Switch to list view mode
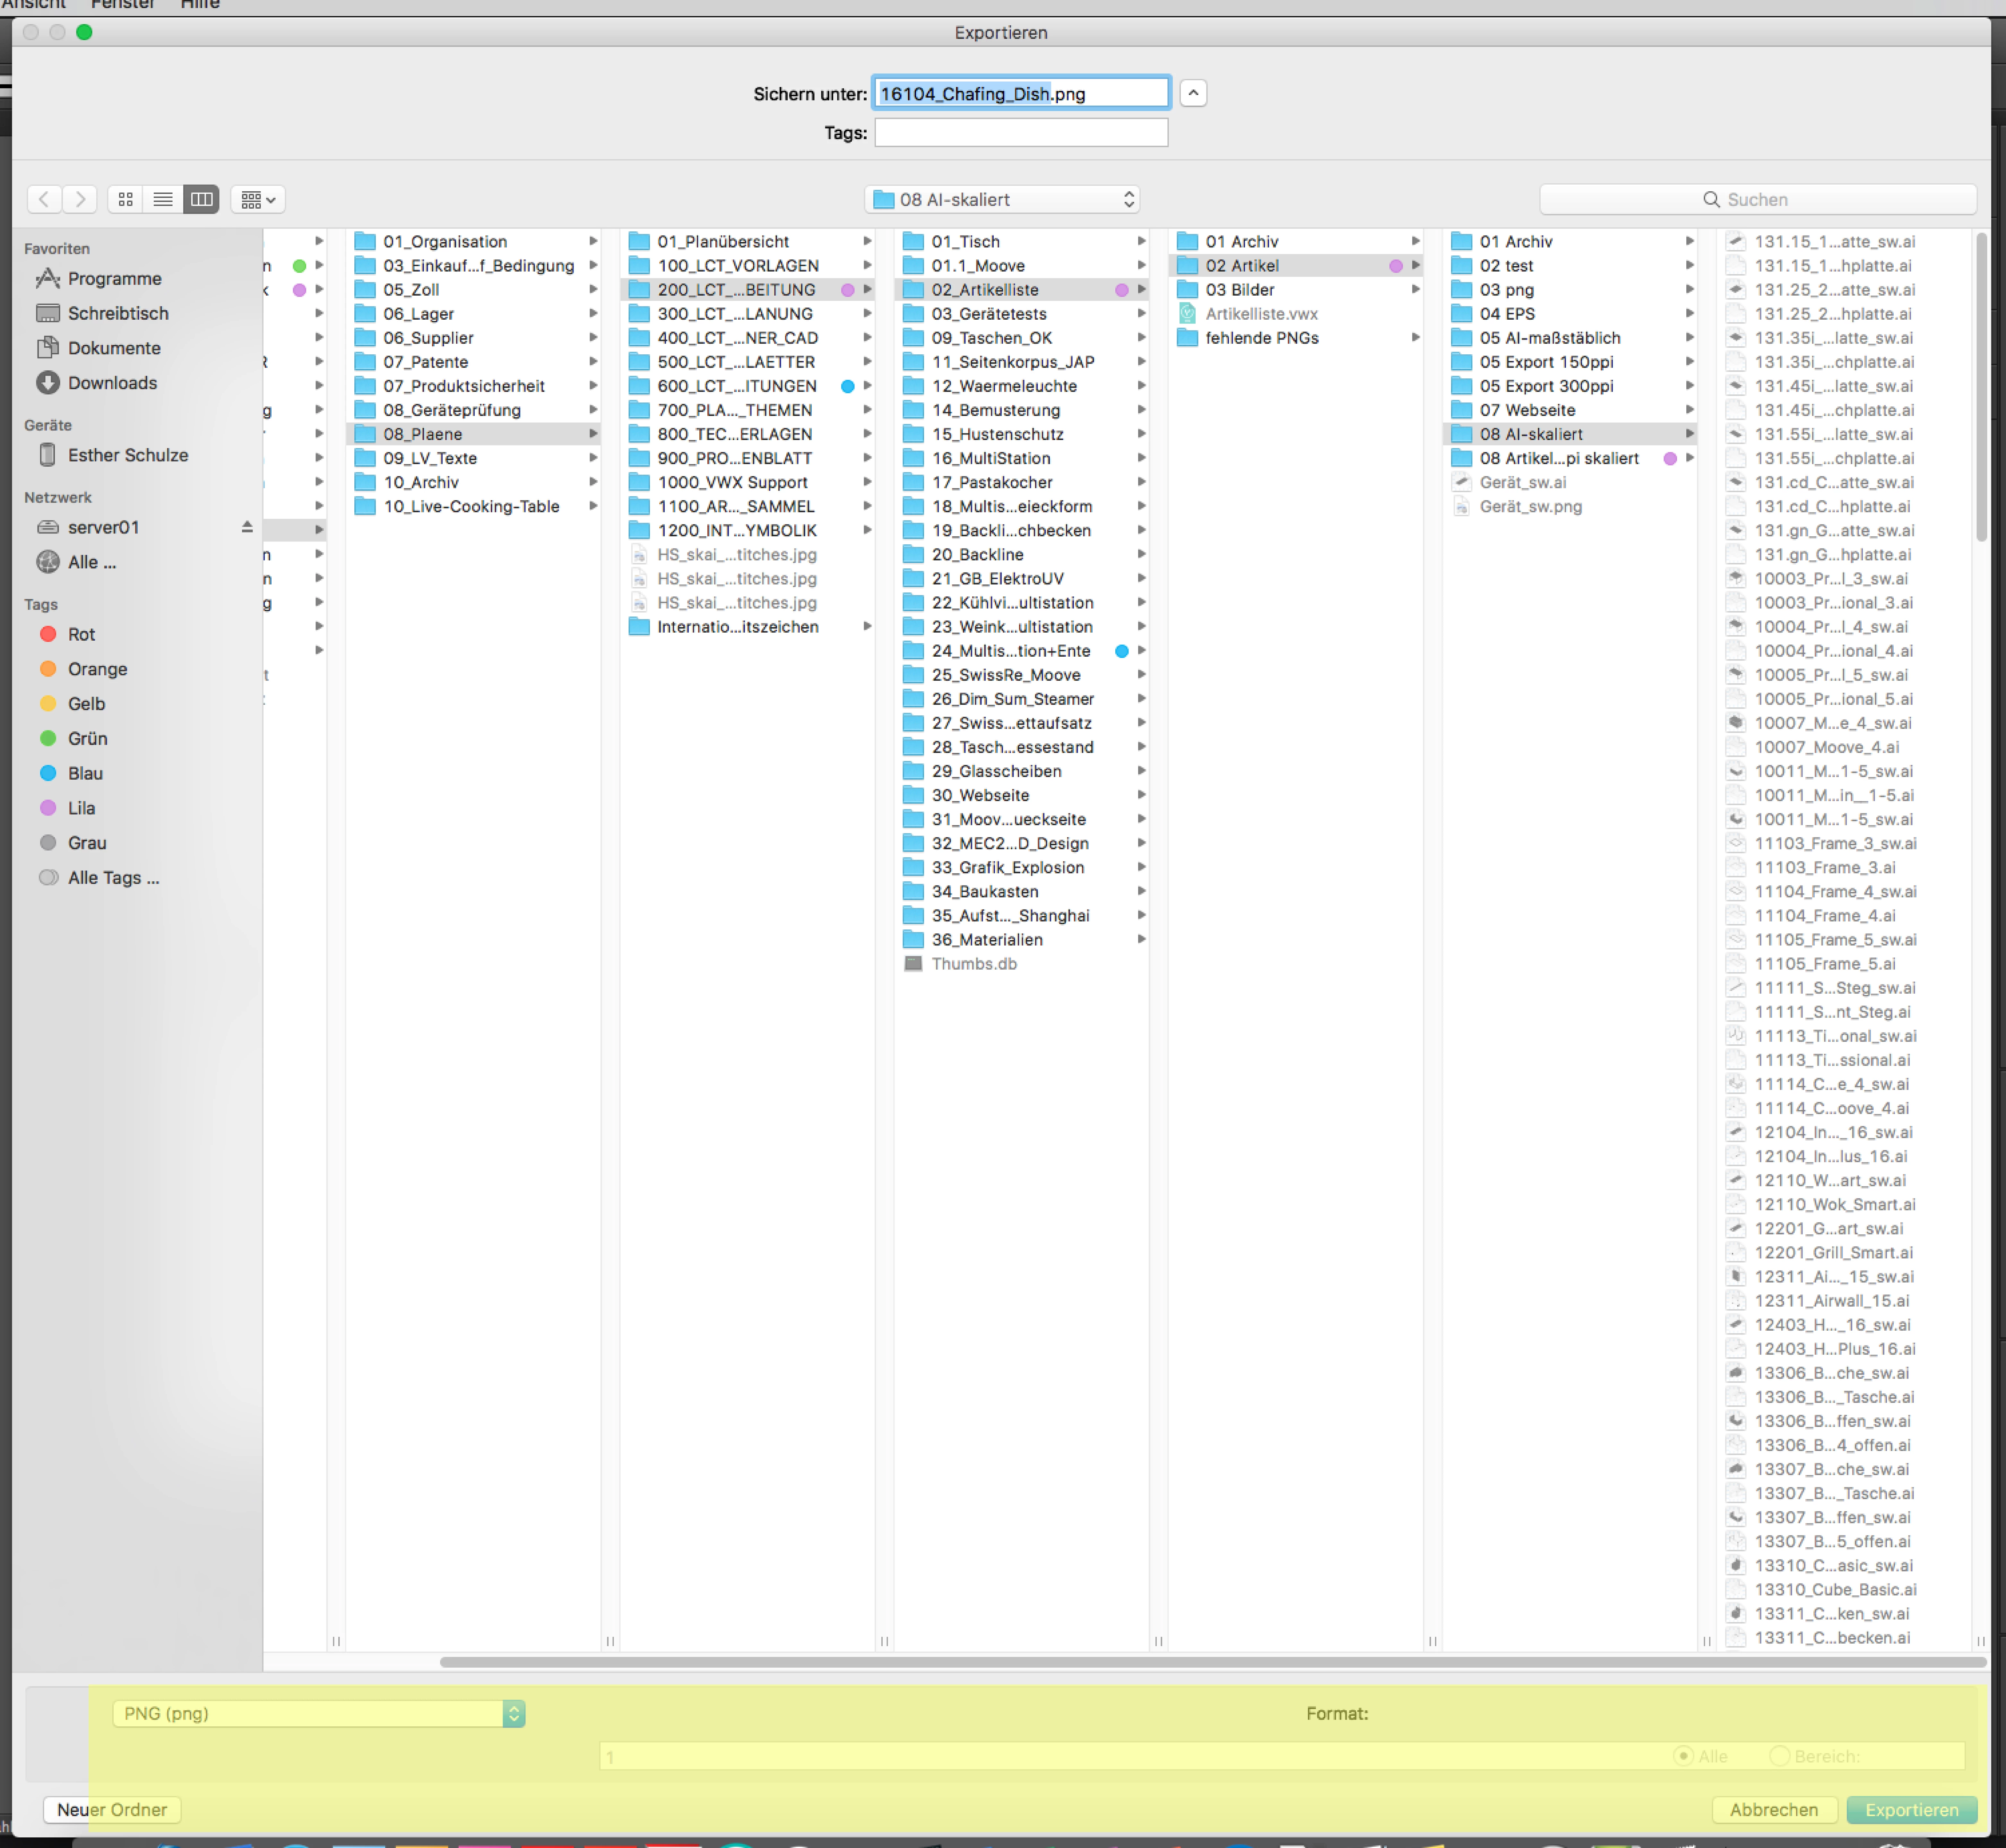The width and height of the screenshot is (2006, 1848). (x=163, y=199)
